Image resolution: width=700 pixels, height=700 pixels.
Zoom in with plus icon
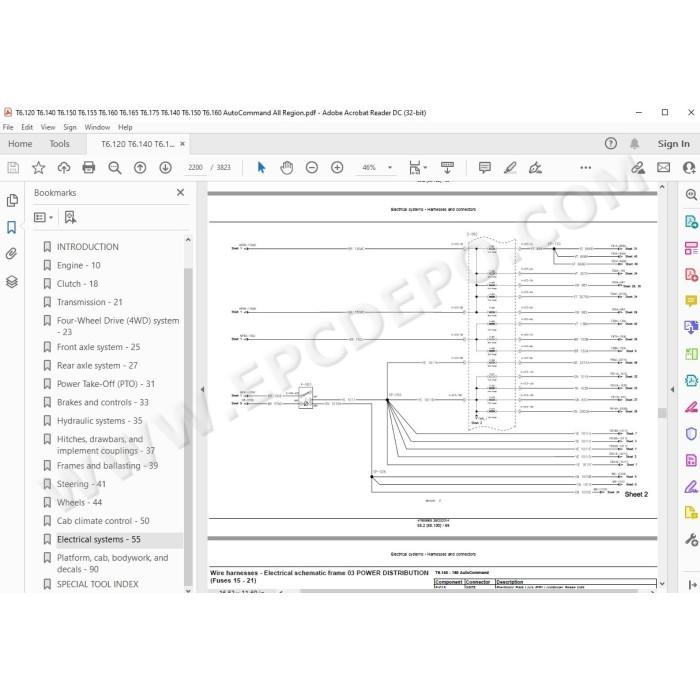tap(337, 168)
